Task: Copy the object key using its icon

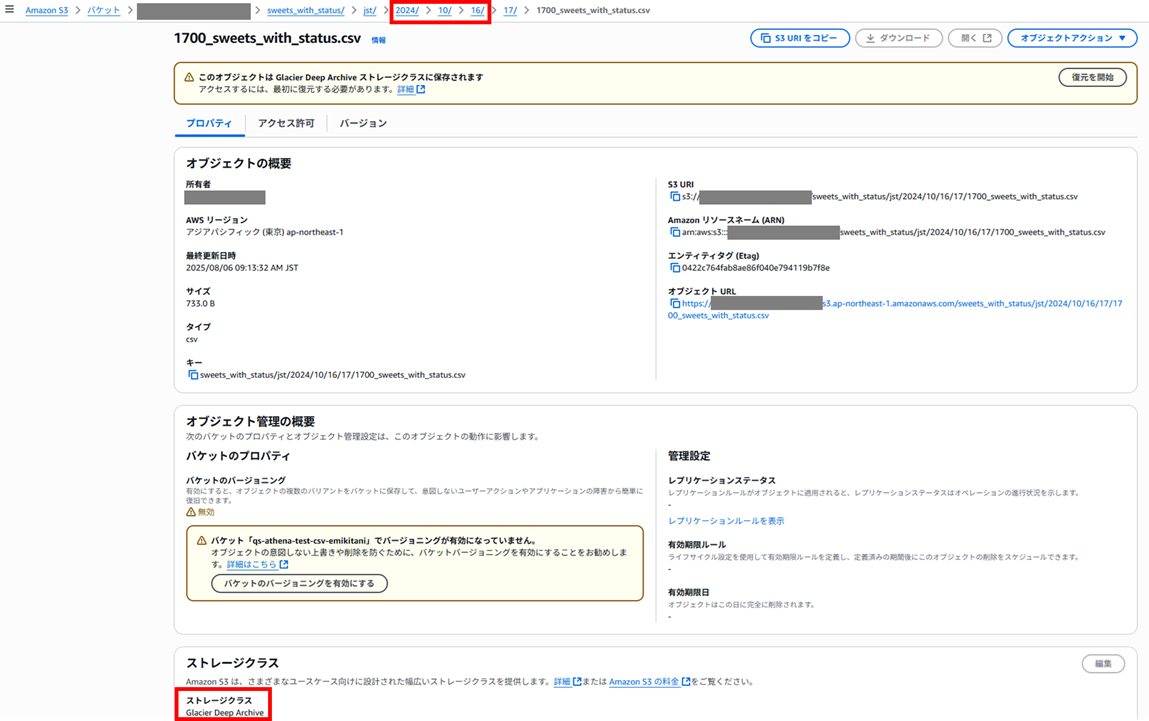Action: click(193, 375)
